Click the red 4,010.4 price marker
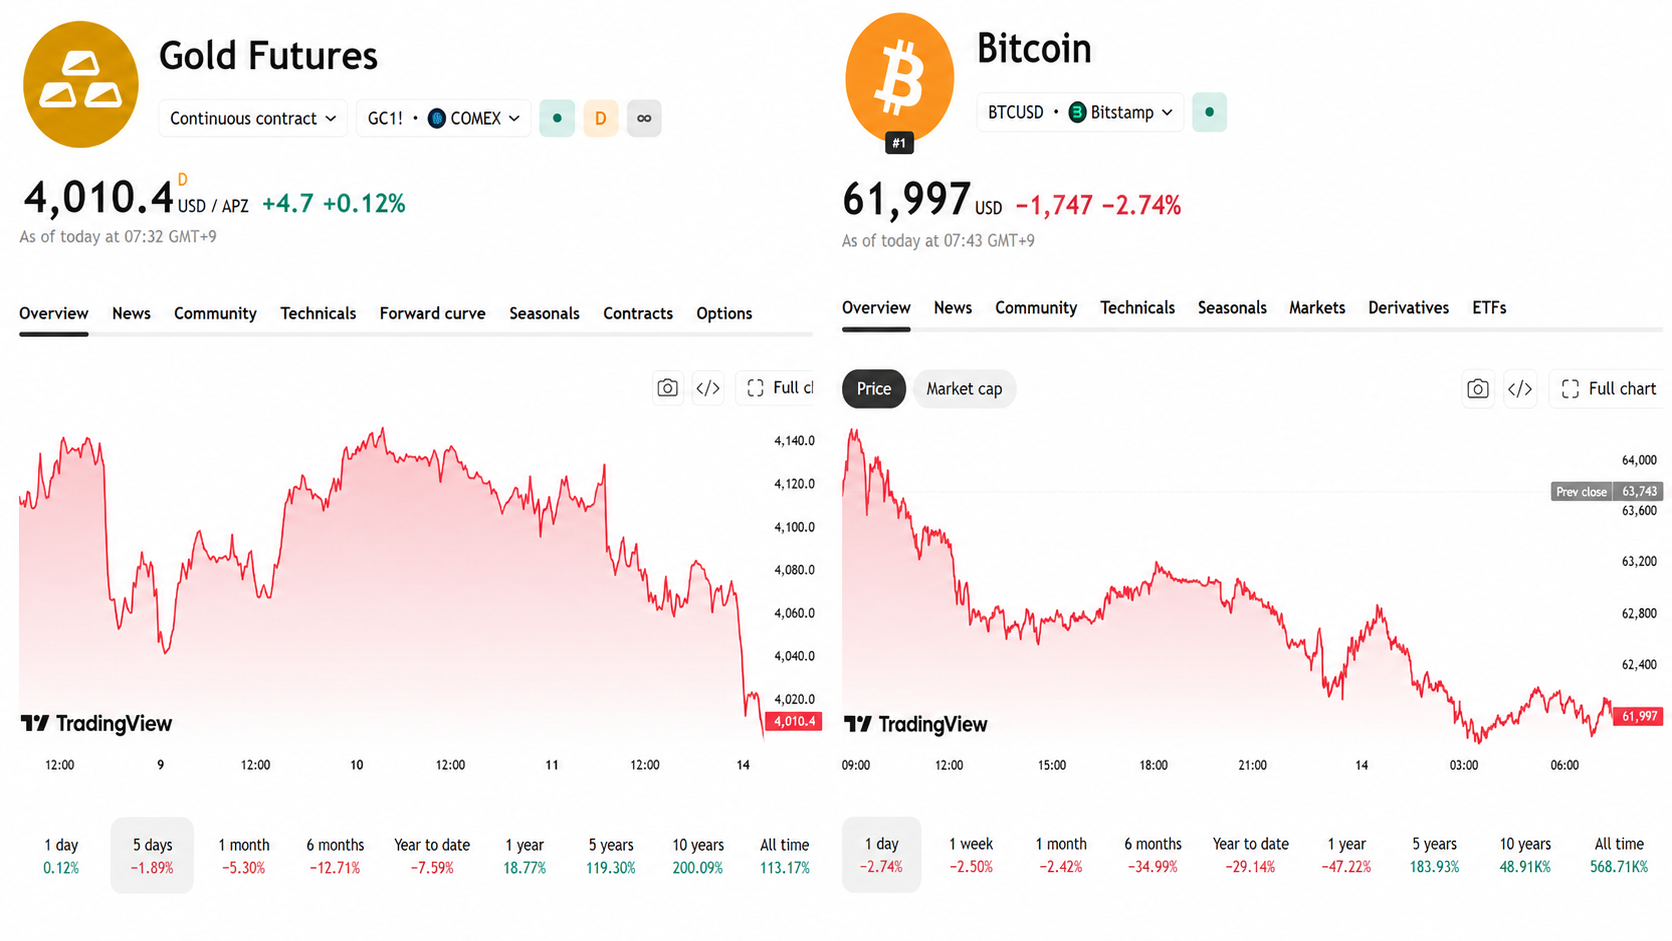This screenshot has width=1672, height=941. pyautogui.click(x=794, y=721)
